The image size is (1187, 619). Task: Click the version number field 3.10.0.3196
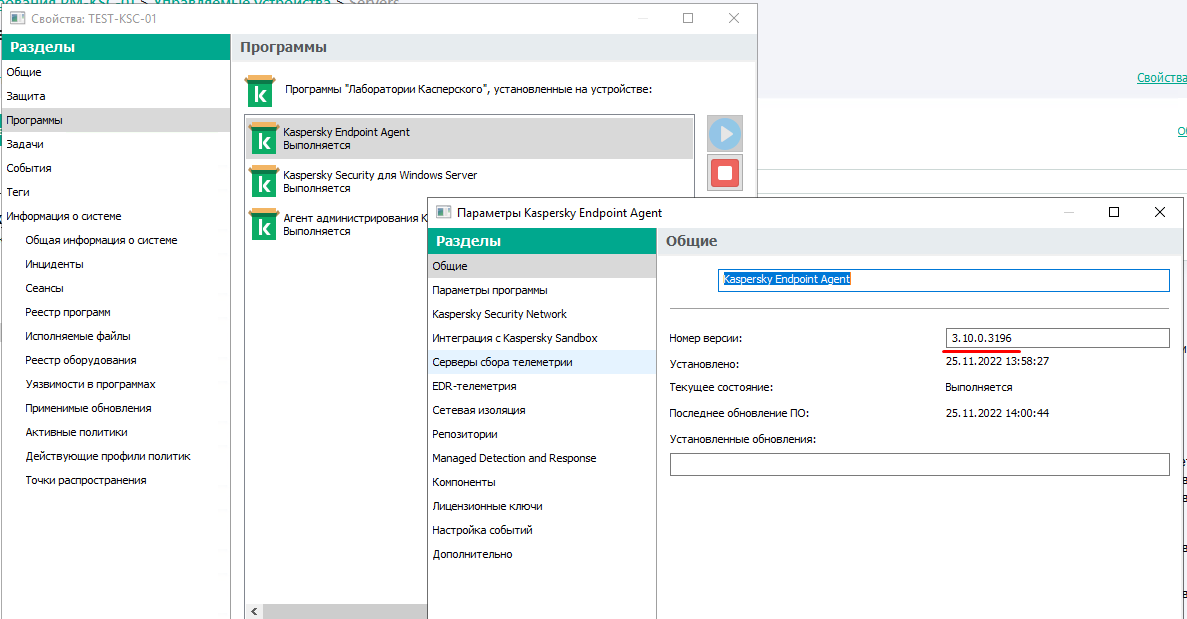pyautogui.click(x=1058, y=338)
